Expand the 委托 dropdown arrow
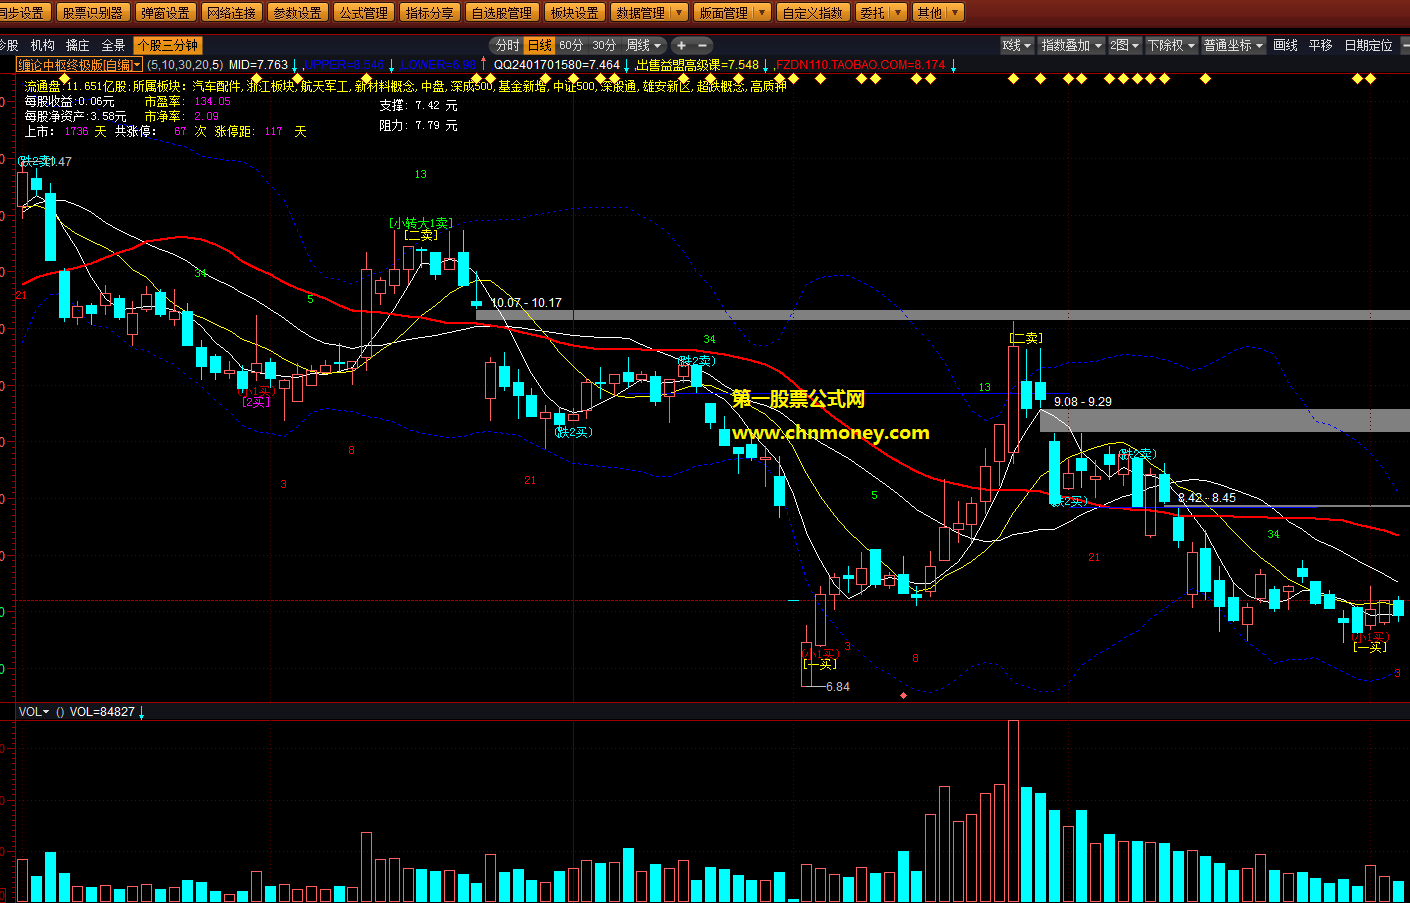 point(897,13)
